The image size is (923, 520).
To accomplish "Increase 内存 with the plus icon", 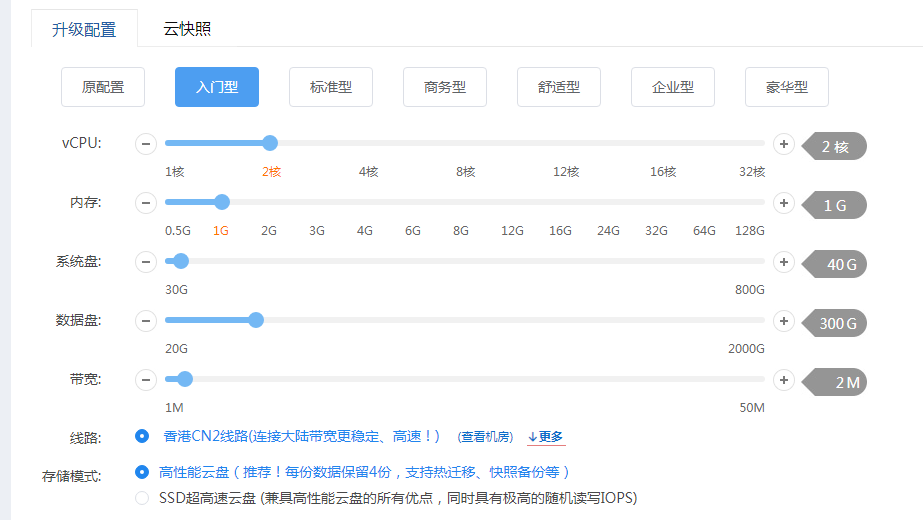I will coord(784,204).
